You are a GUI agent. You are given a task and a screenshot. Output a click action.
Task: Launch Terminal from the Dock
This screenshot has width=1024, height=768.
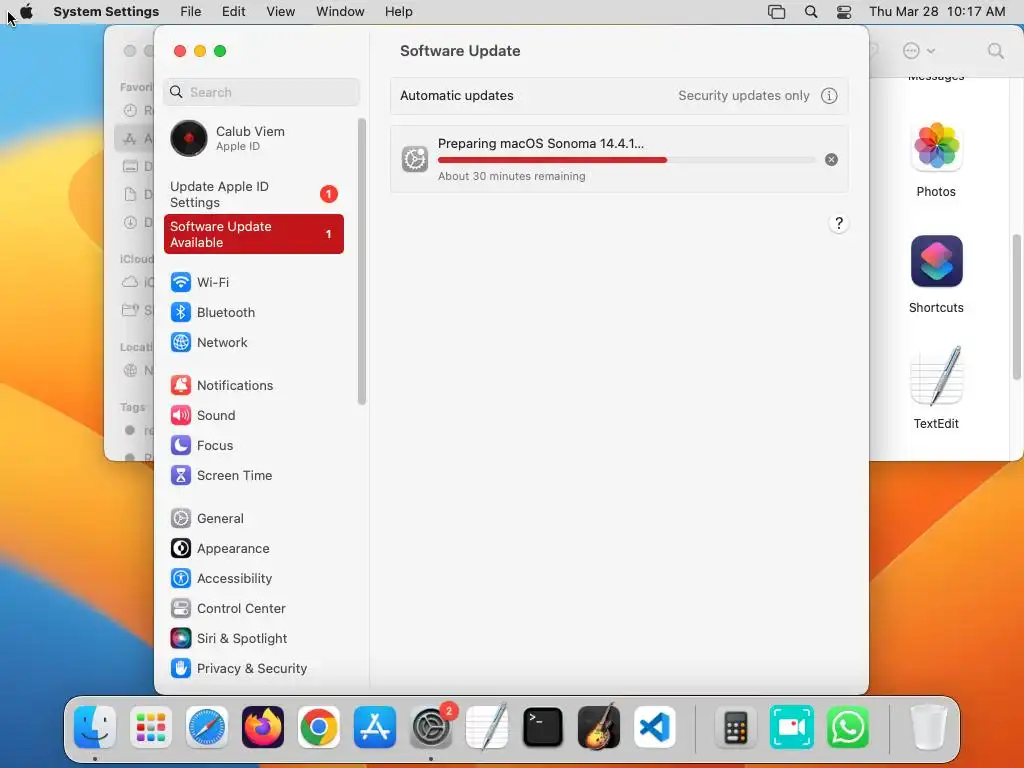point(543,727)
